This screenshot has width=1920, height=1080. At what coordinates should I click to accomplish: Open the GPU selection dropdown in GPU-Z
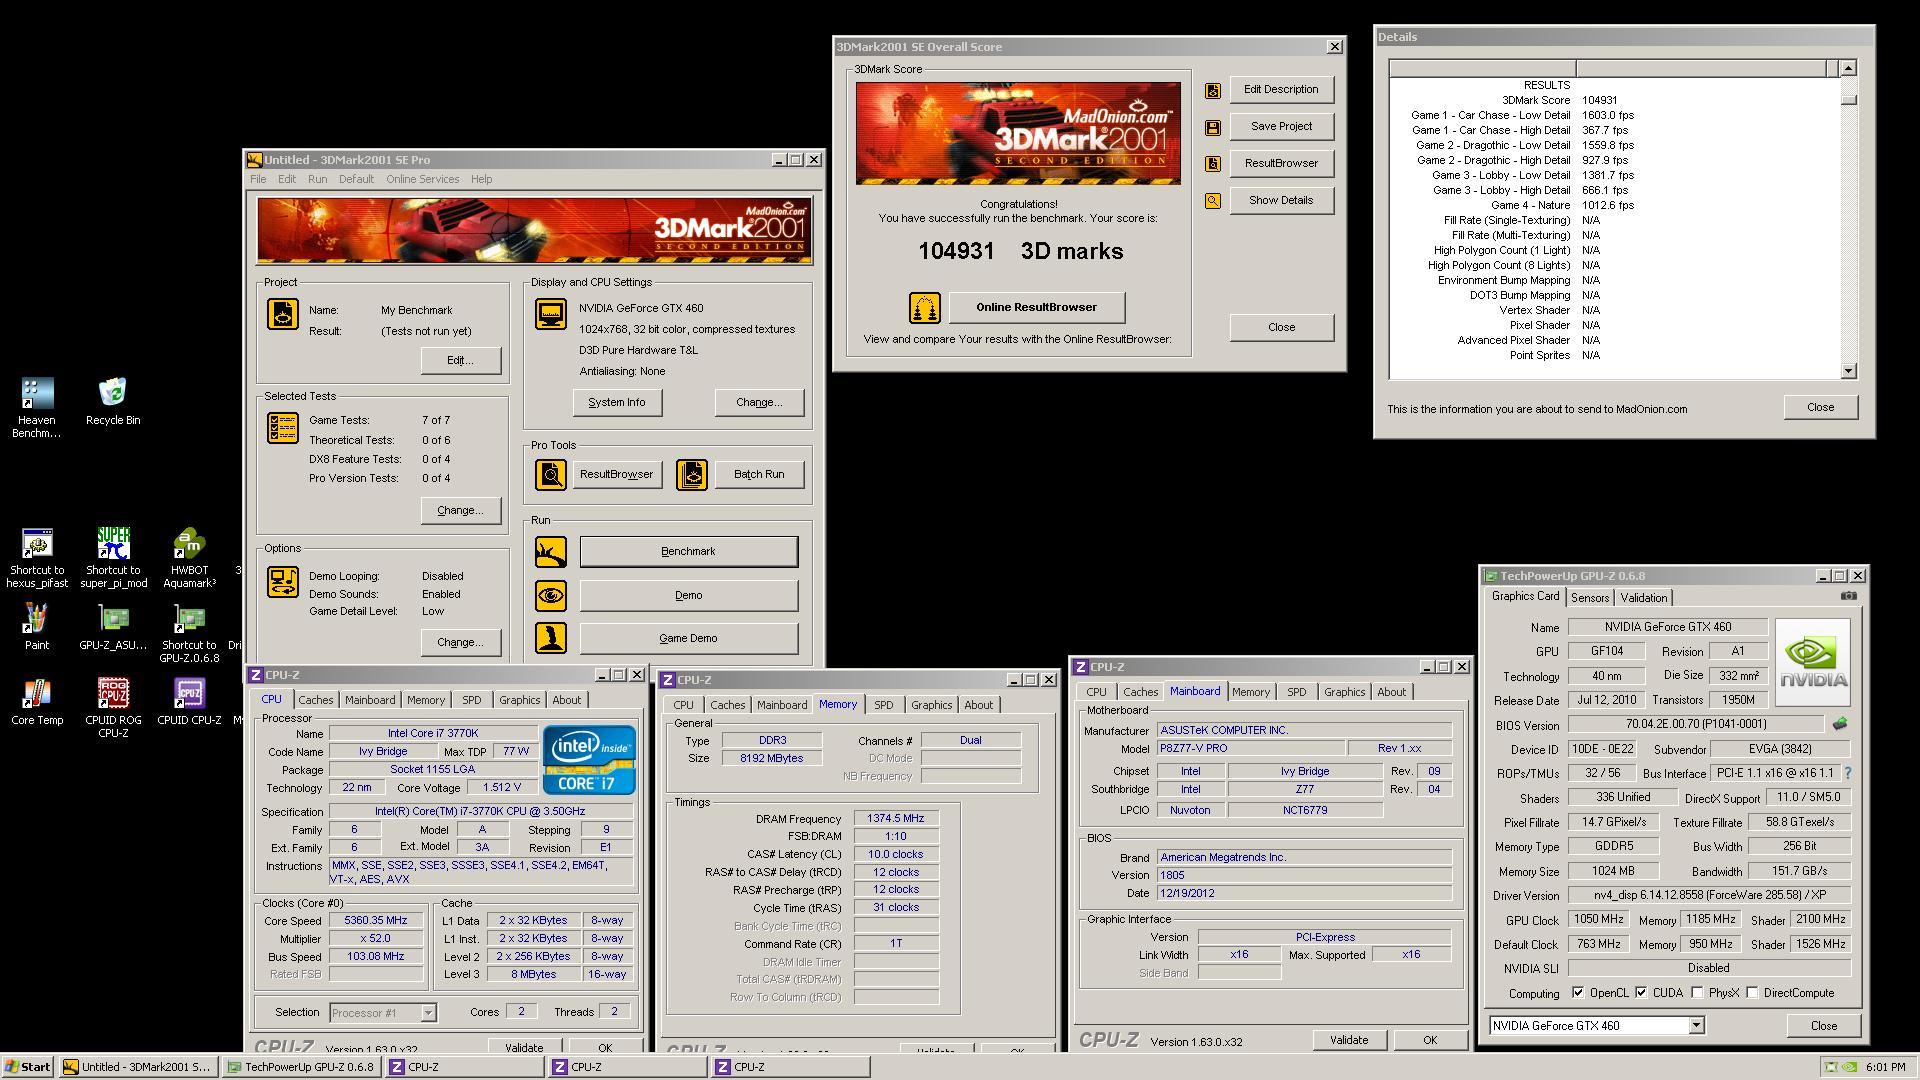1696,1026
